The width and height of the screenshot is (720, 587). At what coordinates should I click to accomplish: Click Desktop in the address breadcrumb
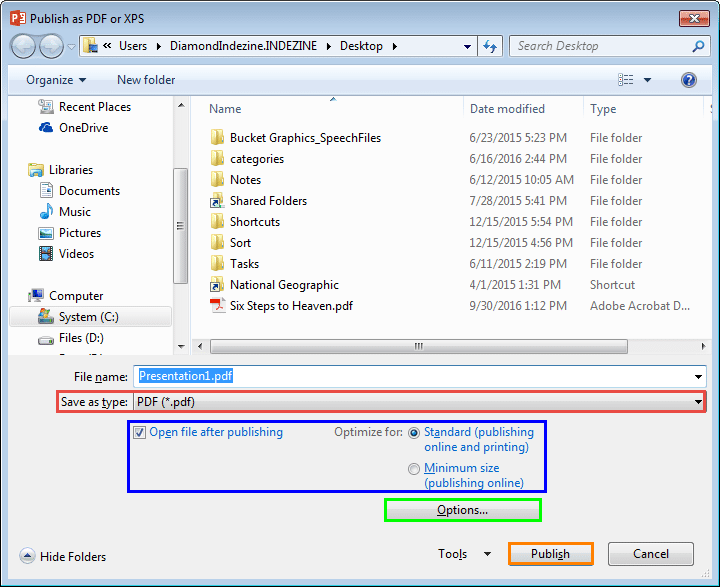(x=361, y=46)
